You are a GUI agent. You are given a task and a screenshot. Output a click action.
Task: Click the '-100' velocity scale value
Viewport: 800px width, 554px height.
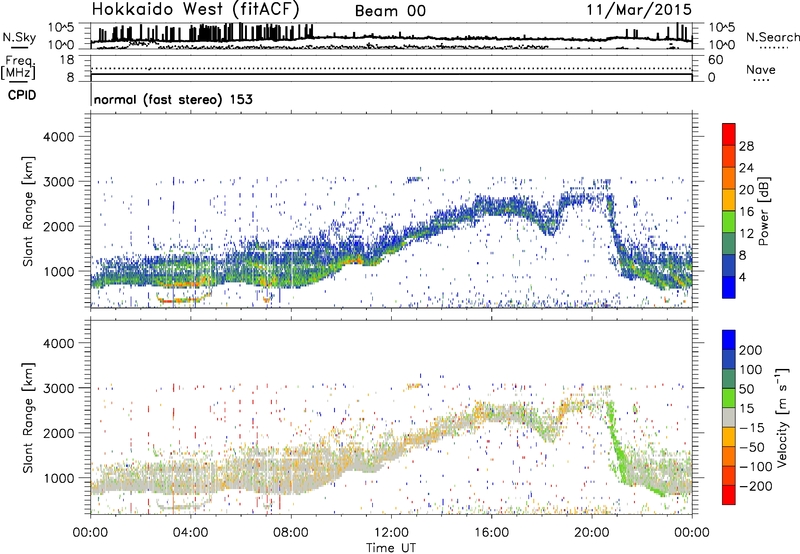(x=756, y=467)
